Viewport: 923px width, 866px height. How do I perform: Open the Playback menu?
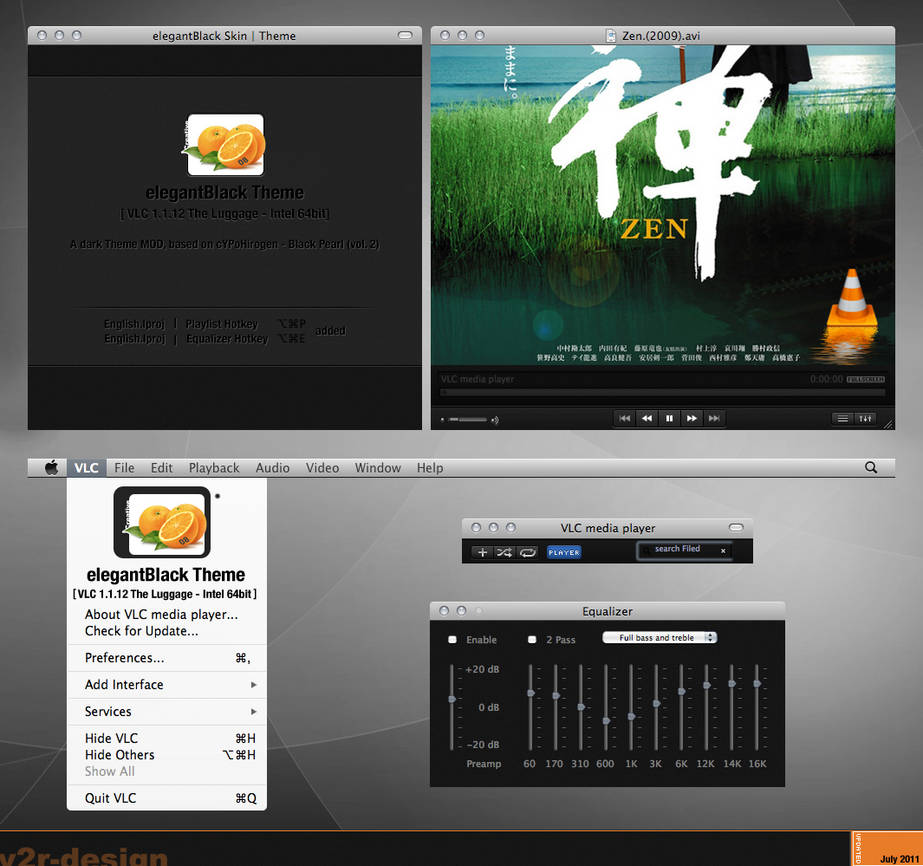pos(214,467)
